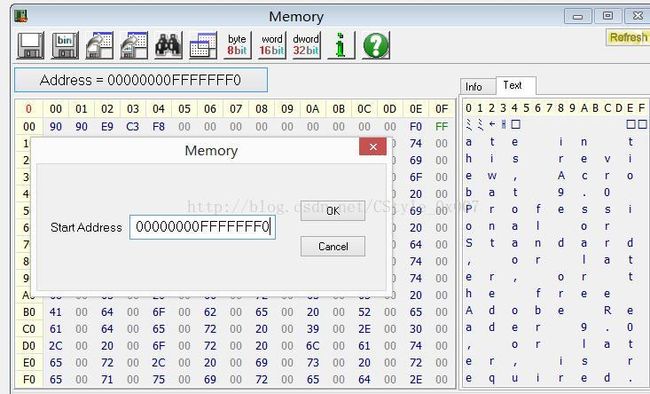This screenshot has height=394, width=650.
Task: Click row header C0
Action: coord(29,329)
